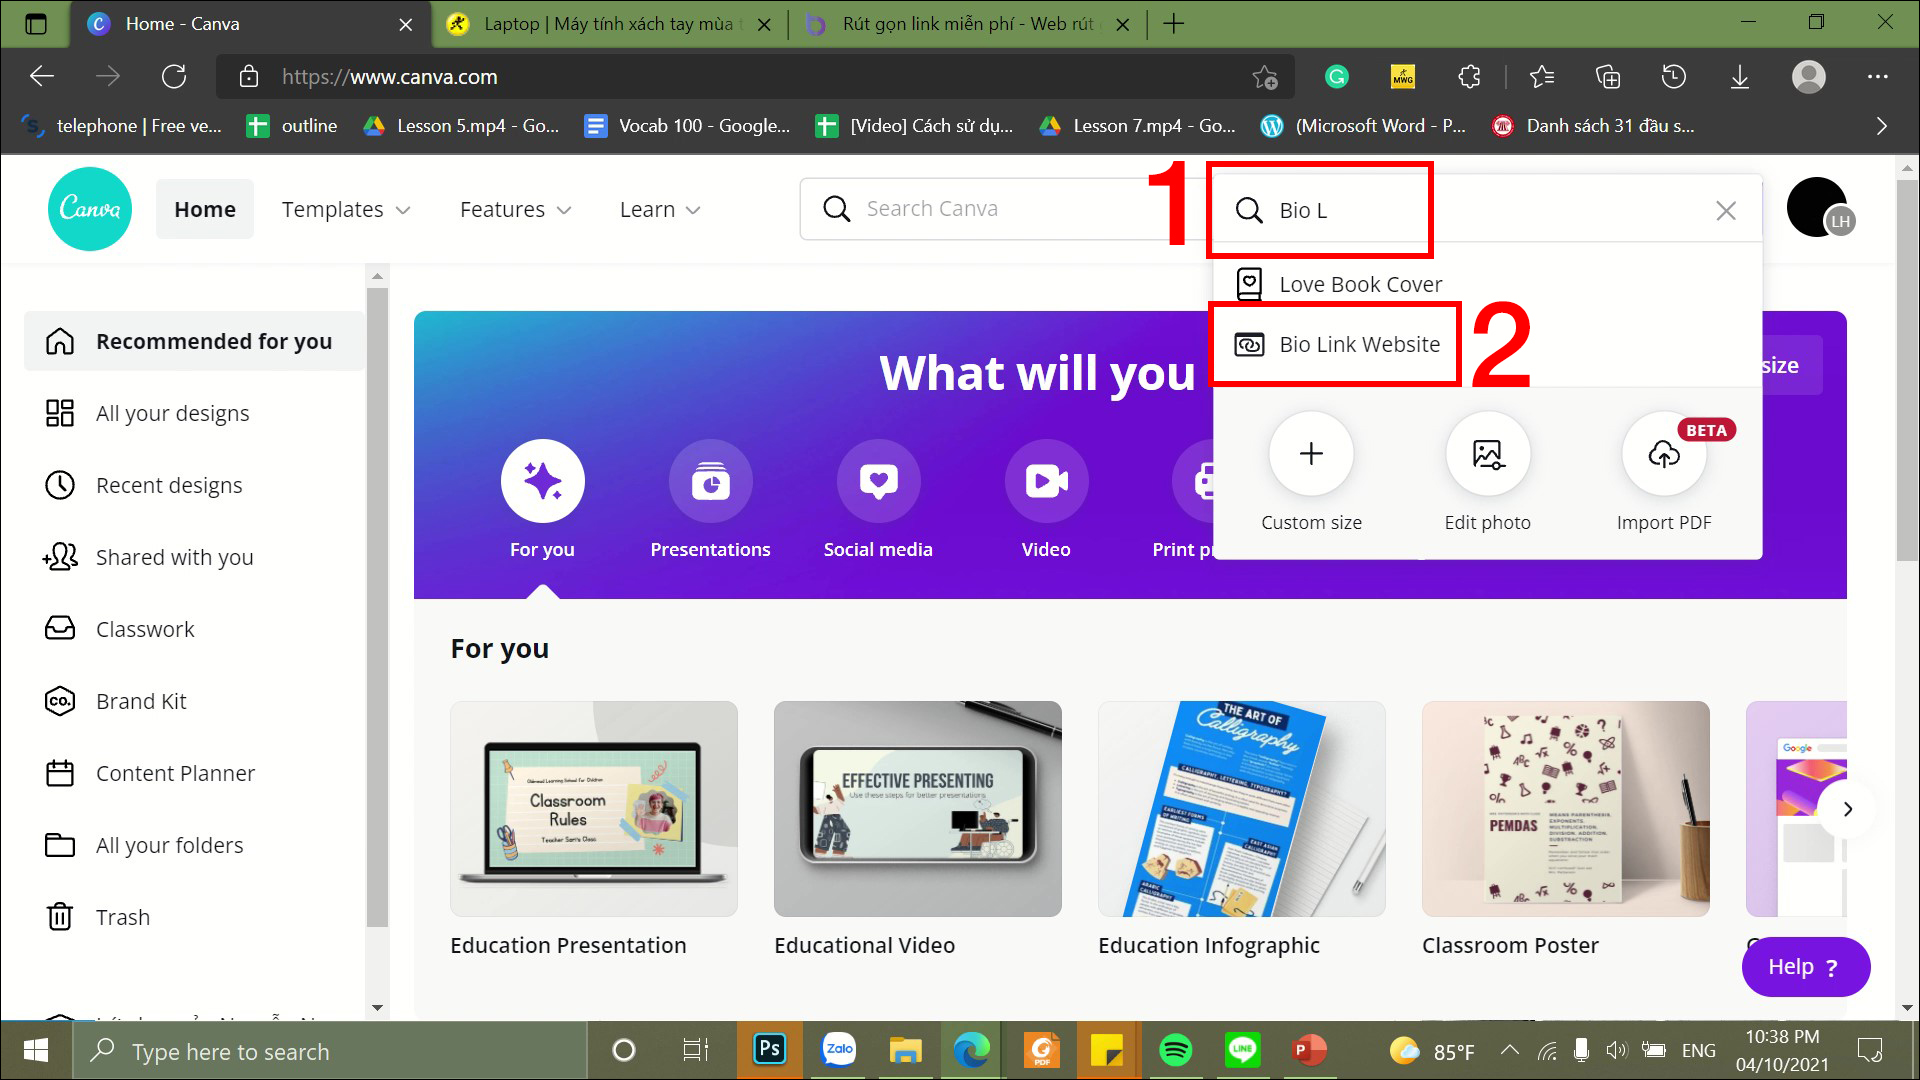
Task: Select the Classwork sidebar menu item
Action: [x=146, y=629]
